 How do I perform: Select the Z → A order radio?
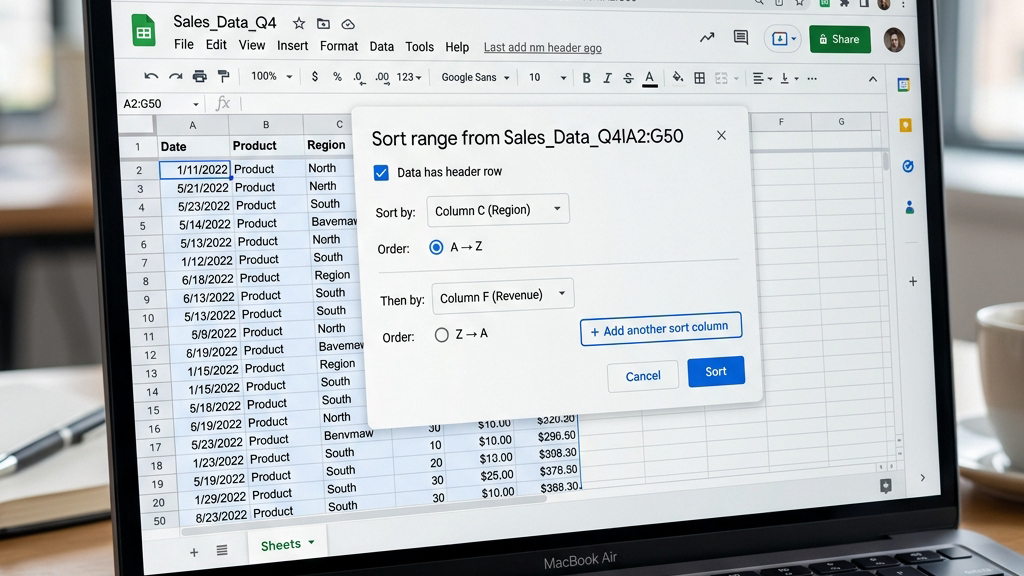pyautogui.click(x=441, y=334)
